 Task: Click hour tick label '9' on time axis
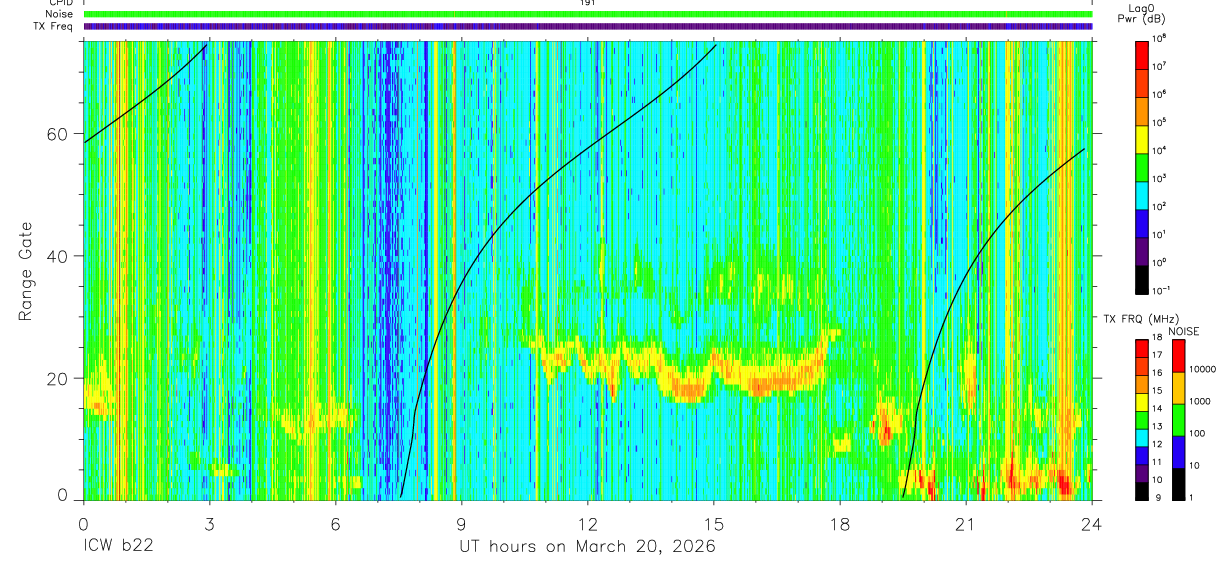(x=461, y=525)
